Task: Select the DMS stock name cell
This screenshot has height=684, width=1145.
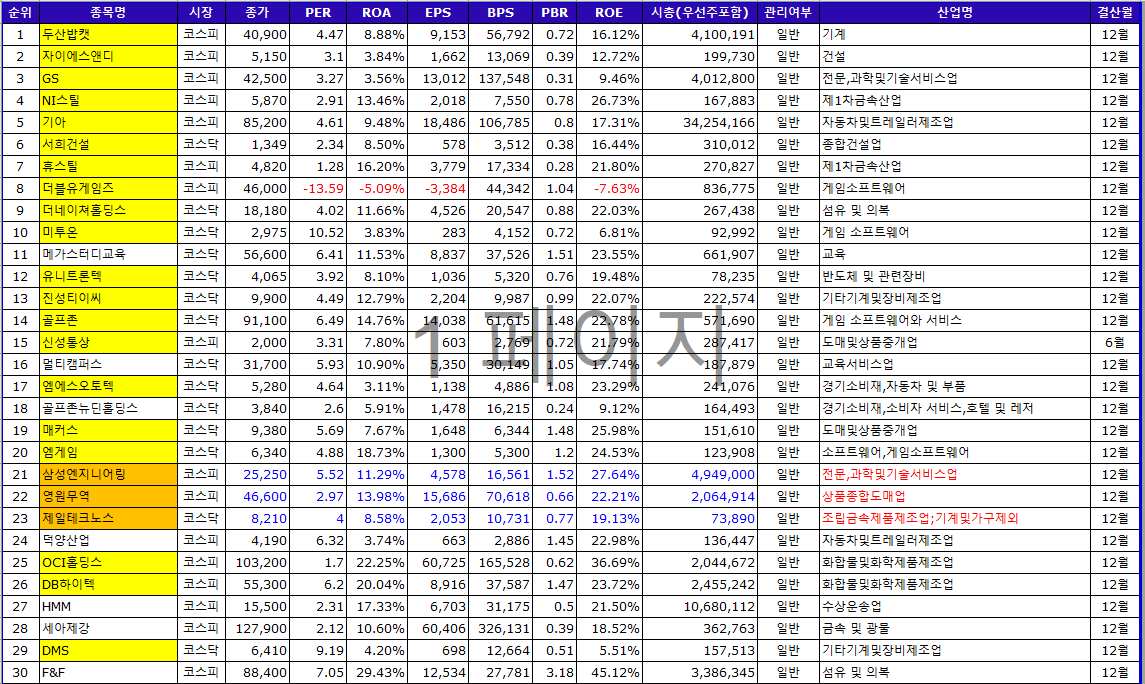Action: (x=108, y=650)
